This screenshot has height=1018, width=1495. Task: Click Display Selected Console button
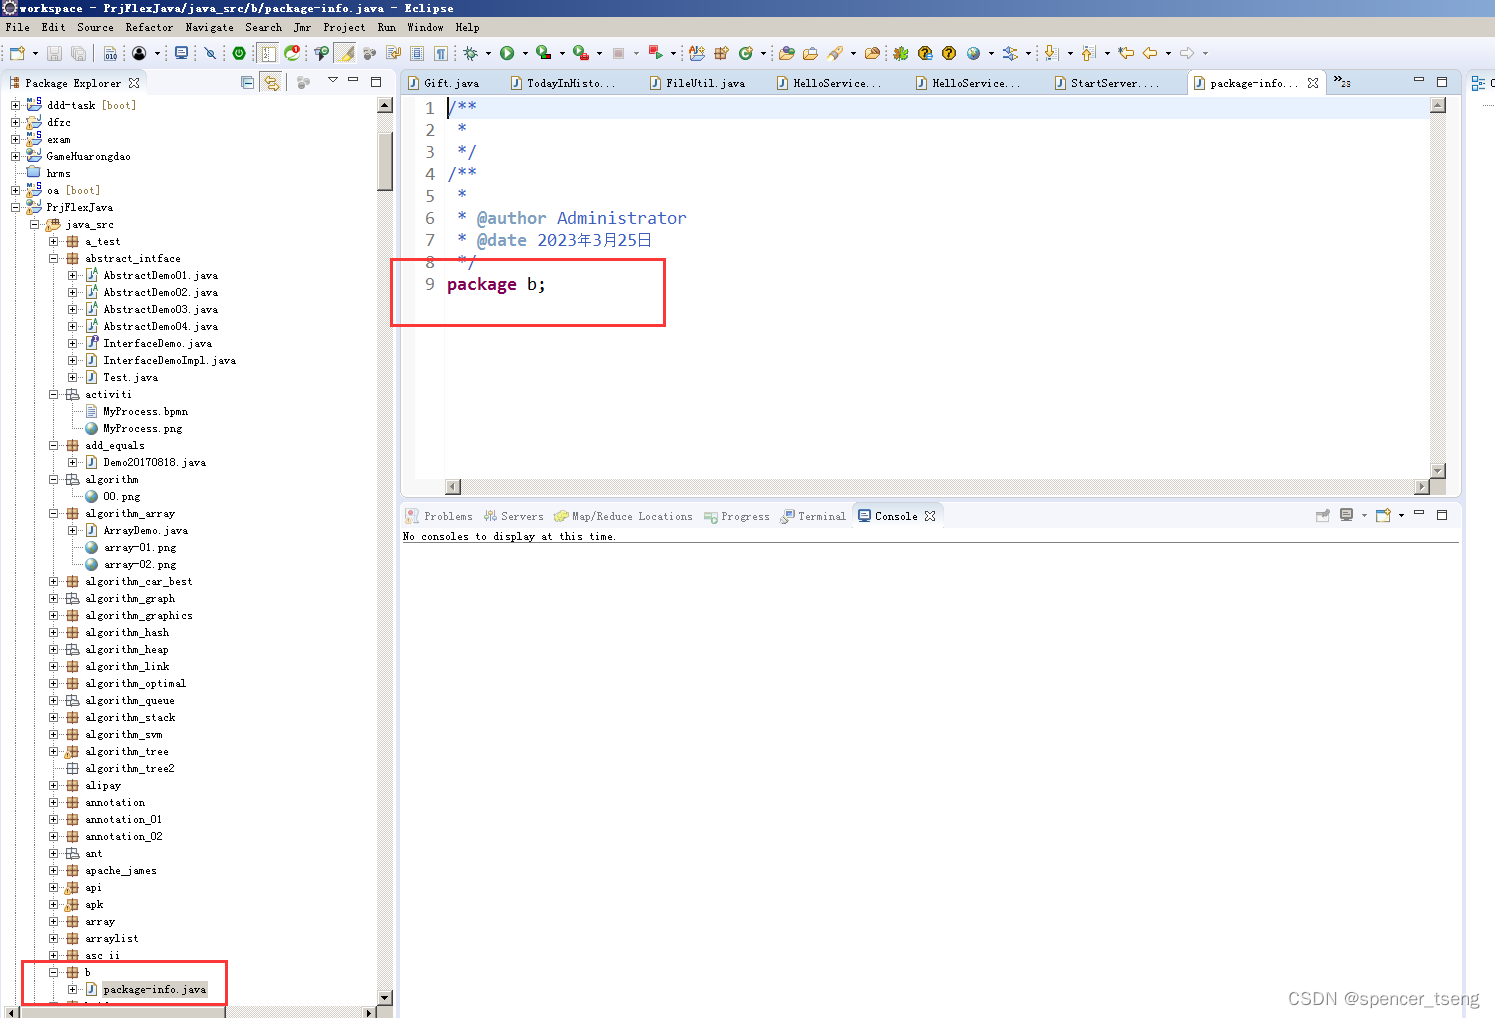coord(1347,515)
